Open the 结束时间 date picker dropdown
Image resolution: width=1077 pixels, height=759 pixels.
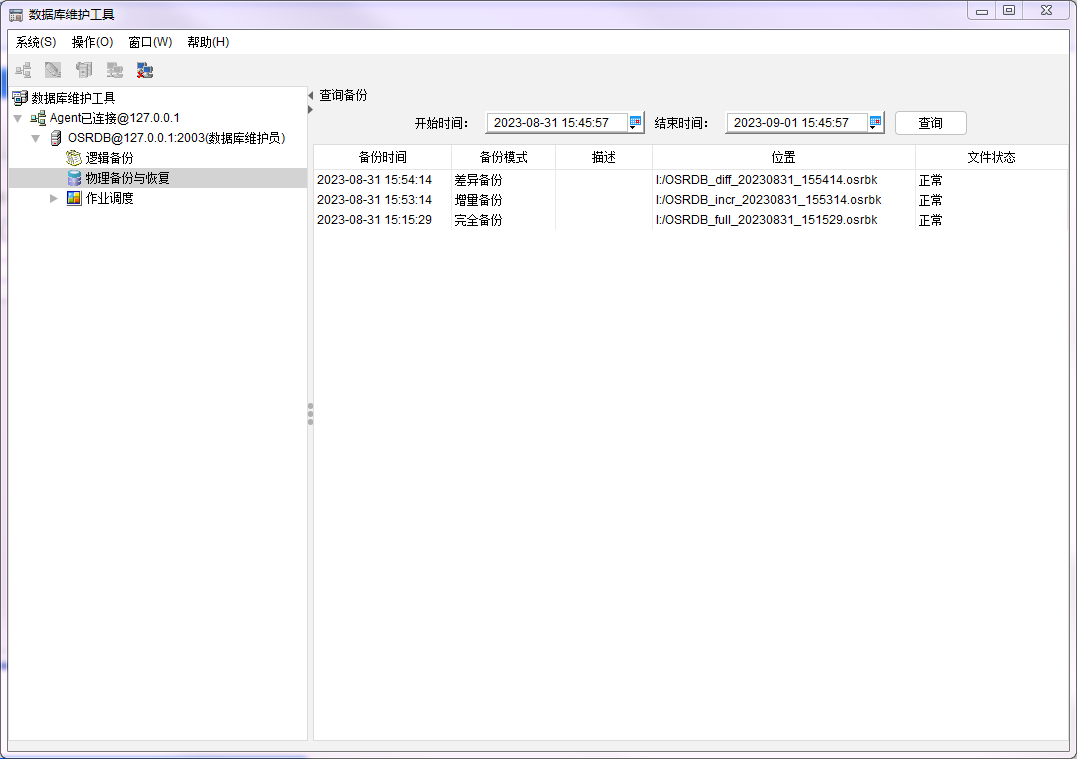click(874, 122)
